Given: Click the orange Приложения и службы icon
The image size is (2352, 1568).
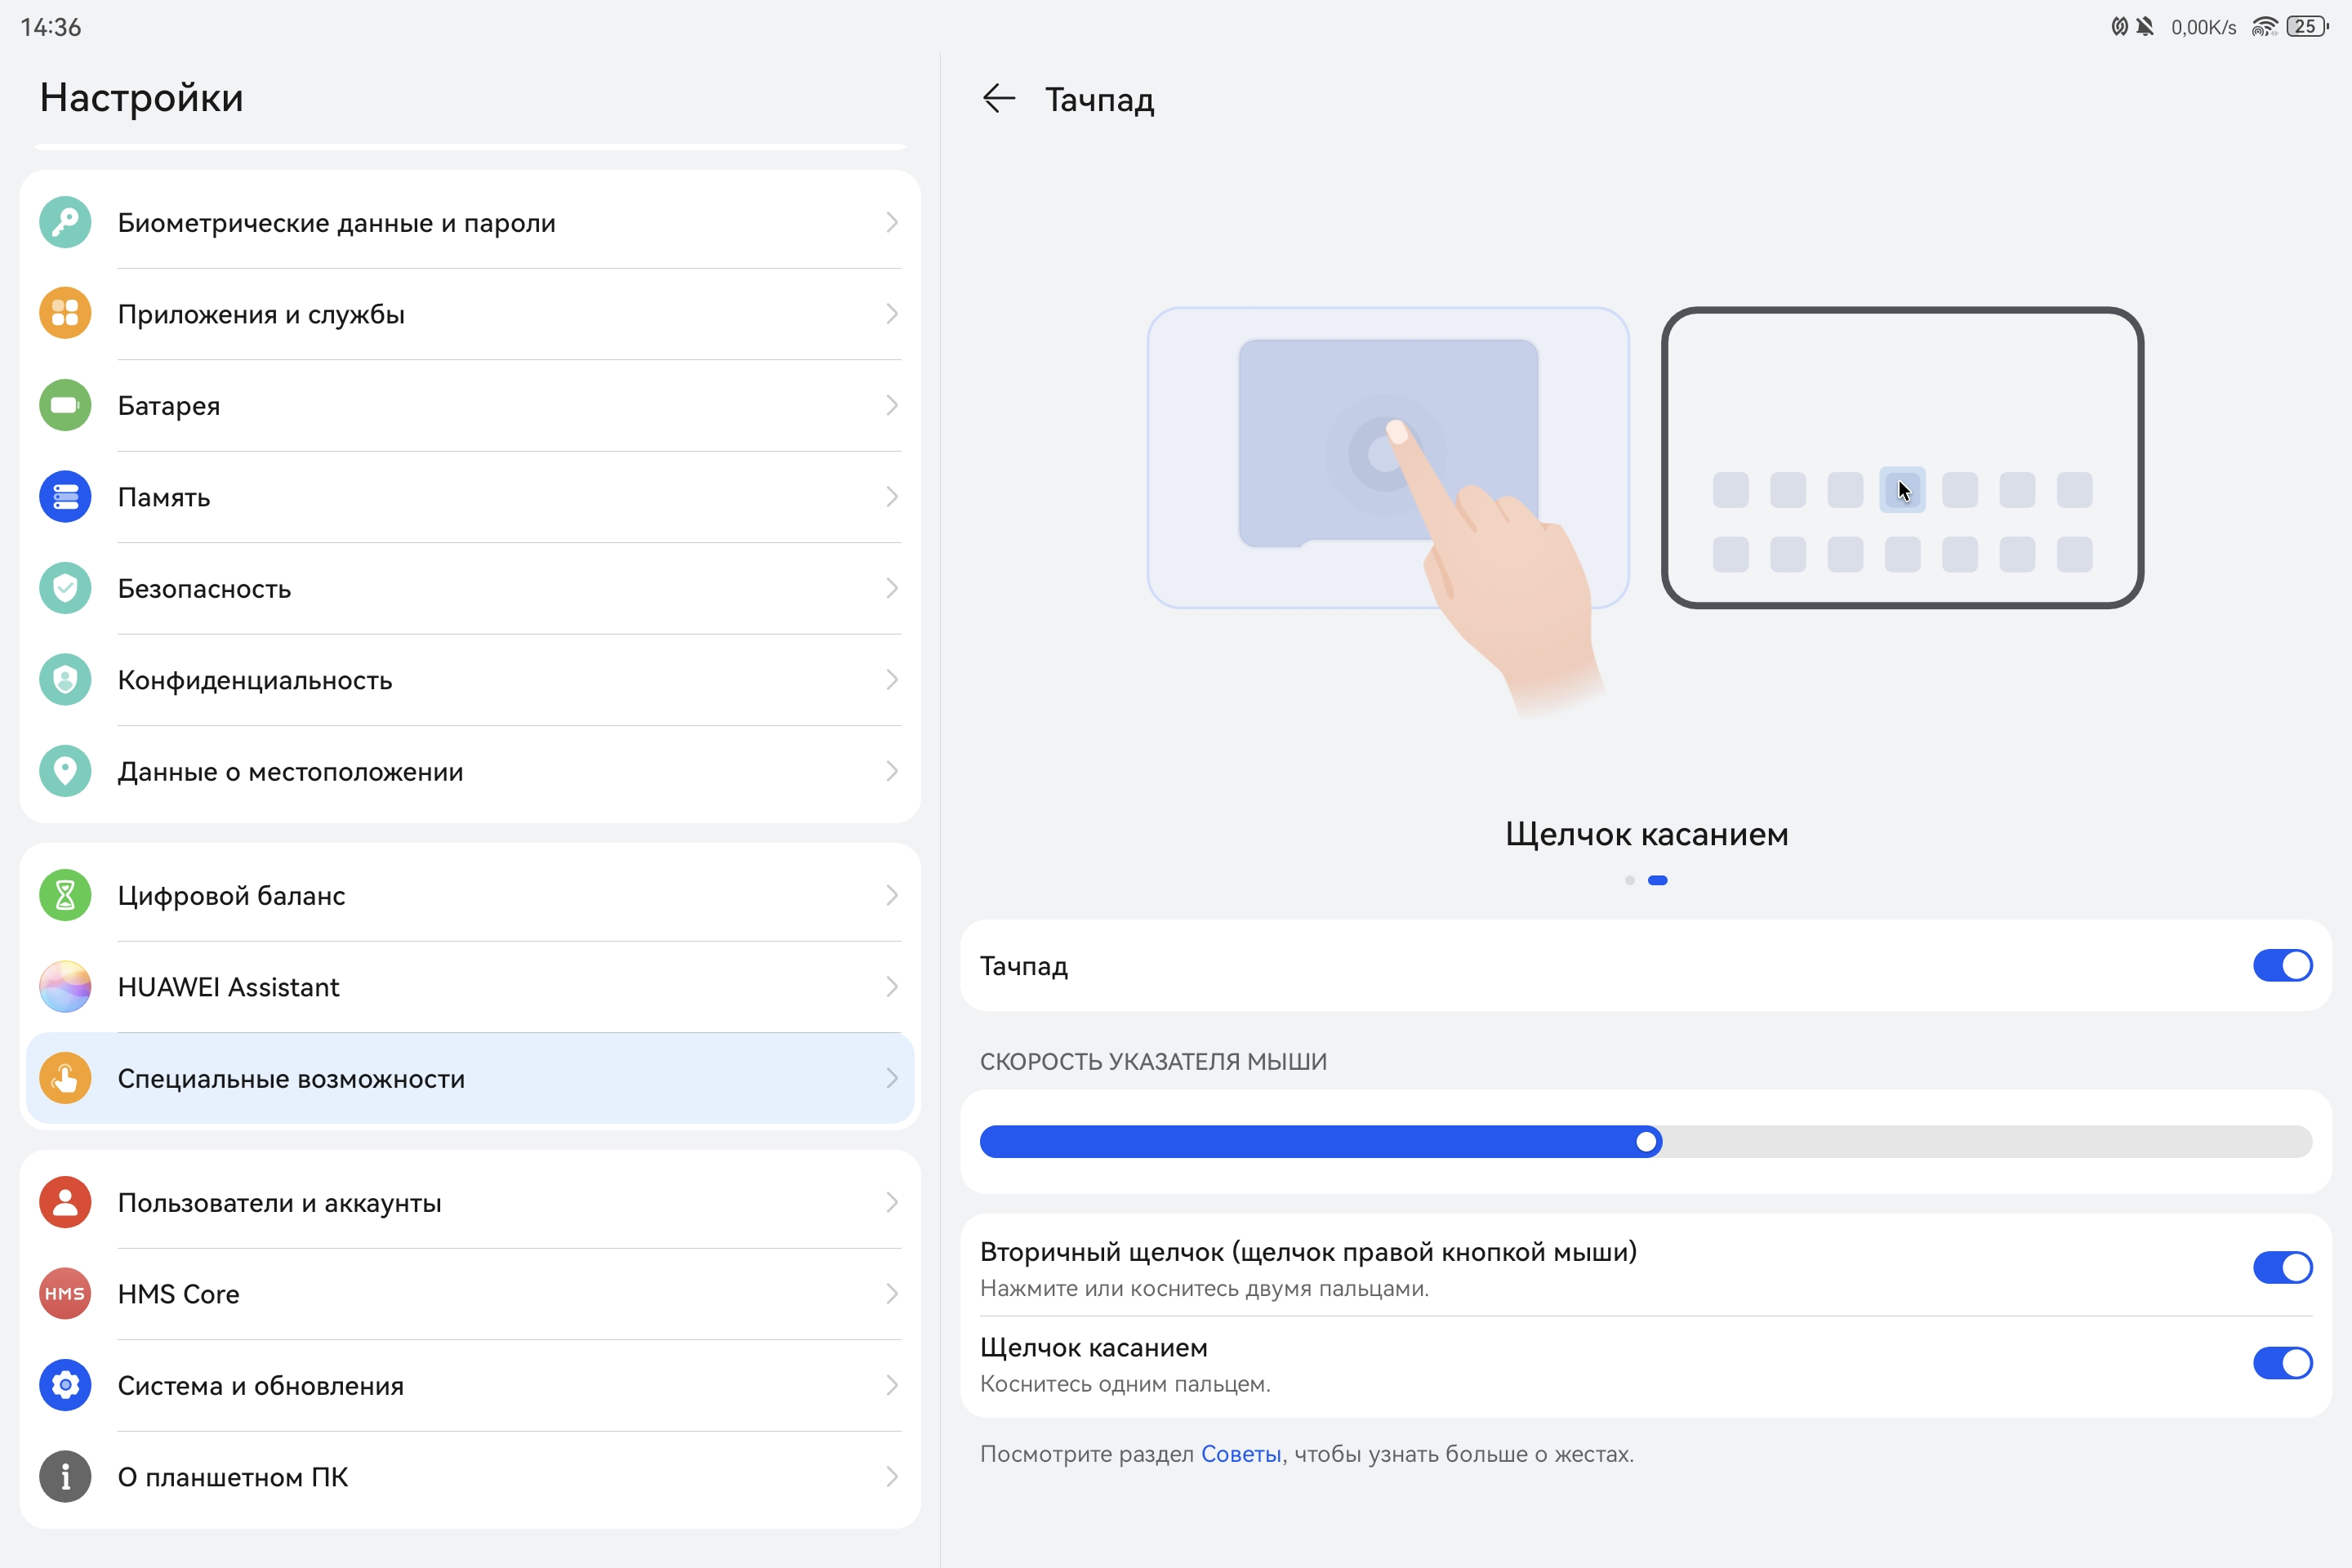Looking at the screenshot, I should (65, 314).
